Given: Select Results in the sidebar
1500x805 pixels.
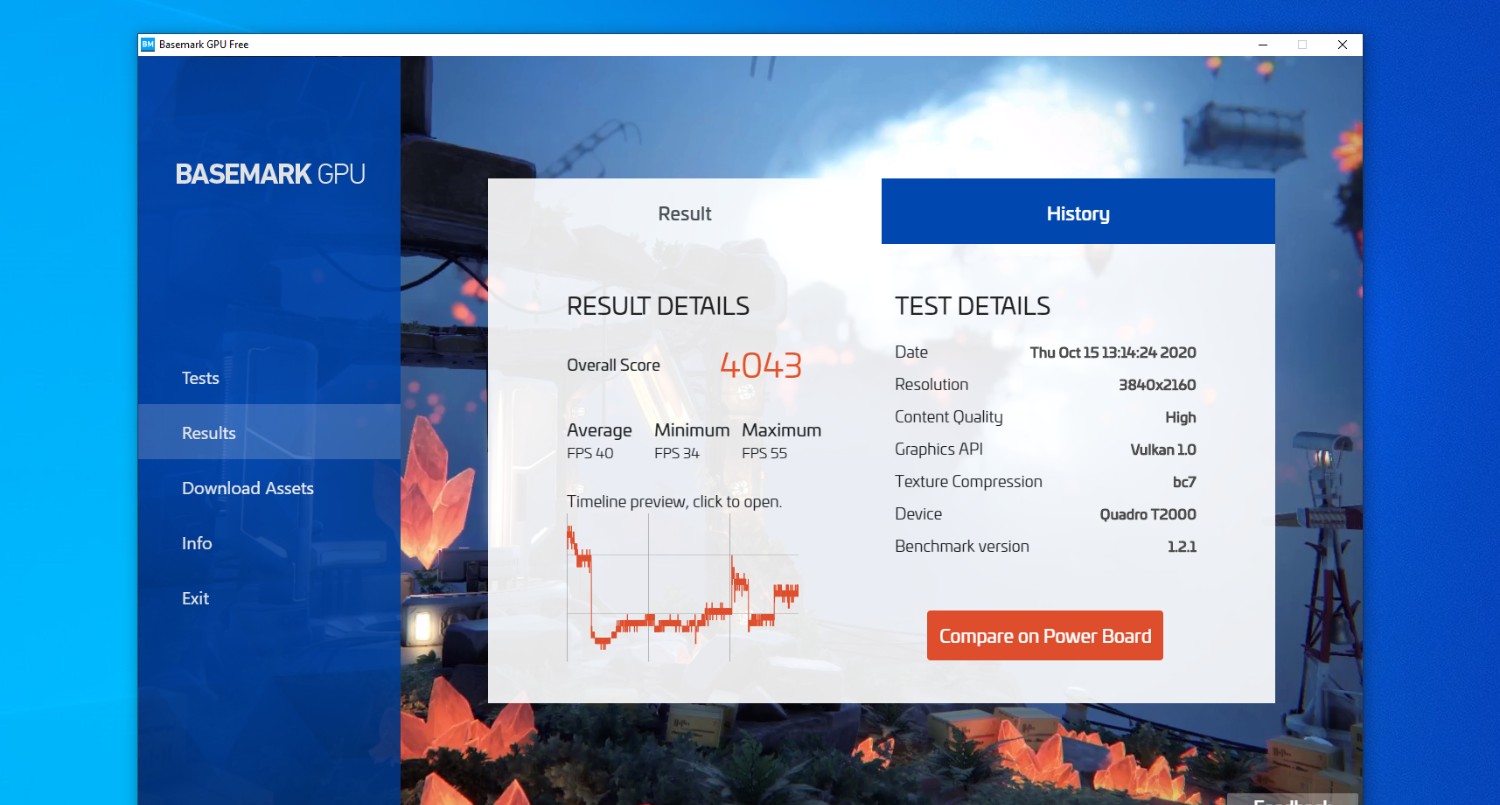Looking at the screenshot, I should [x=269, y=433].
